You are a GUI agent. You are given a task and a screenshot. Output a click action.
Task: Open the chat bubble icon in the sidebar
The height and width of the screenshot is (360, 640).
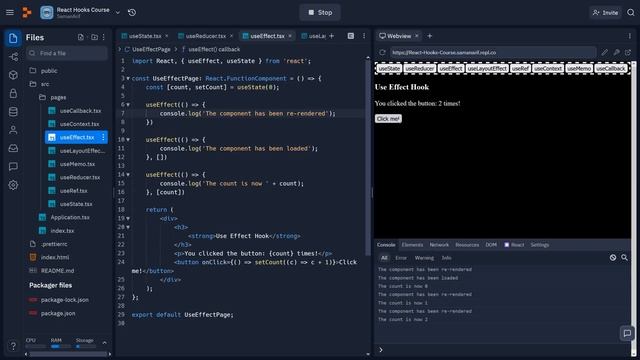[13, 167]
